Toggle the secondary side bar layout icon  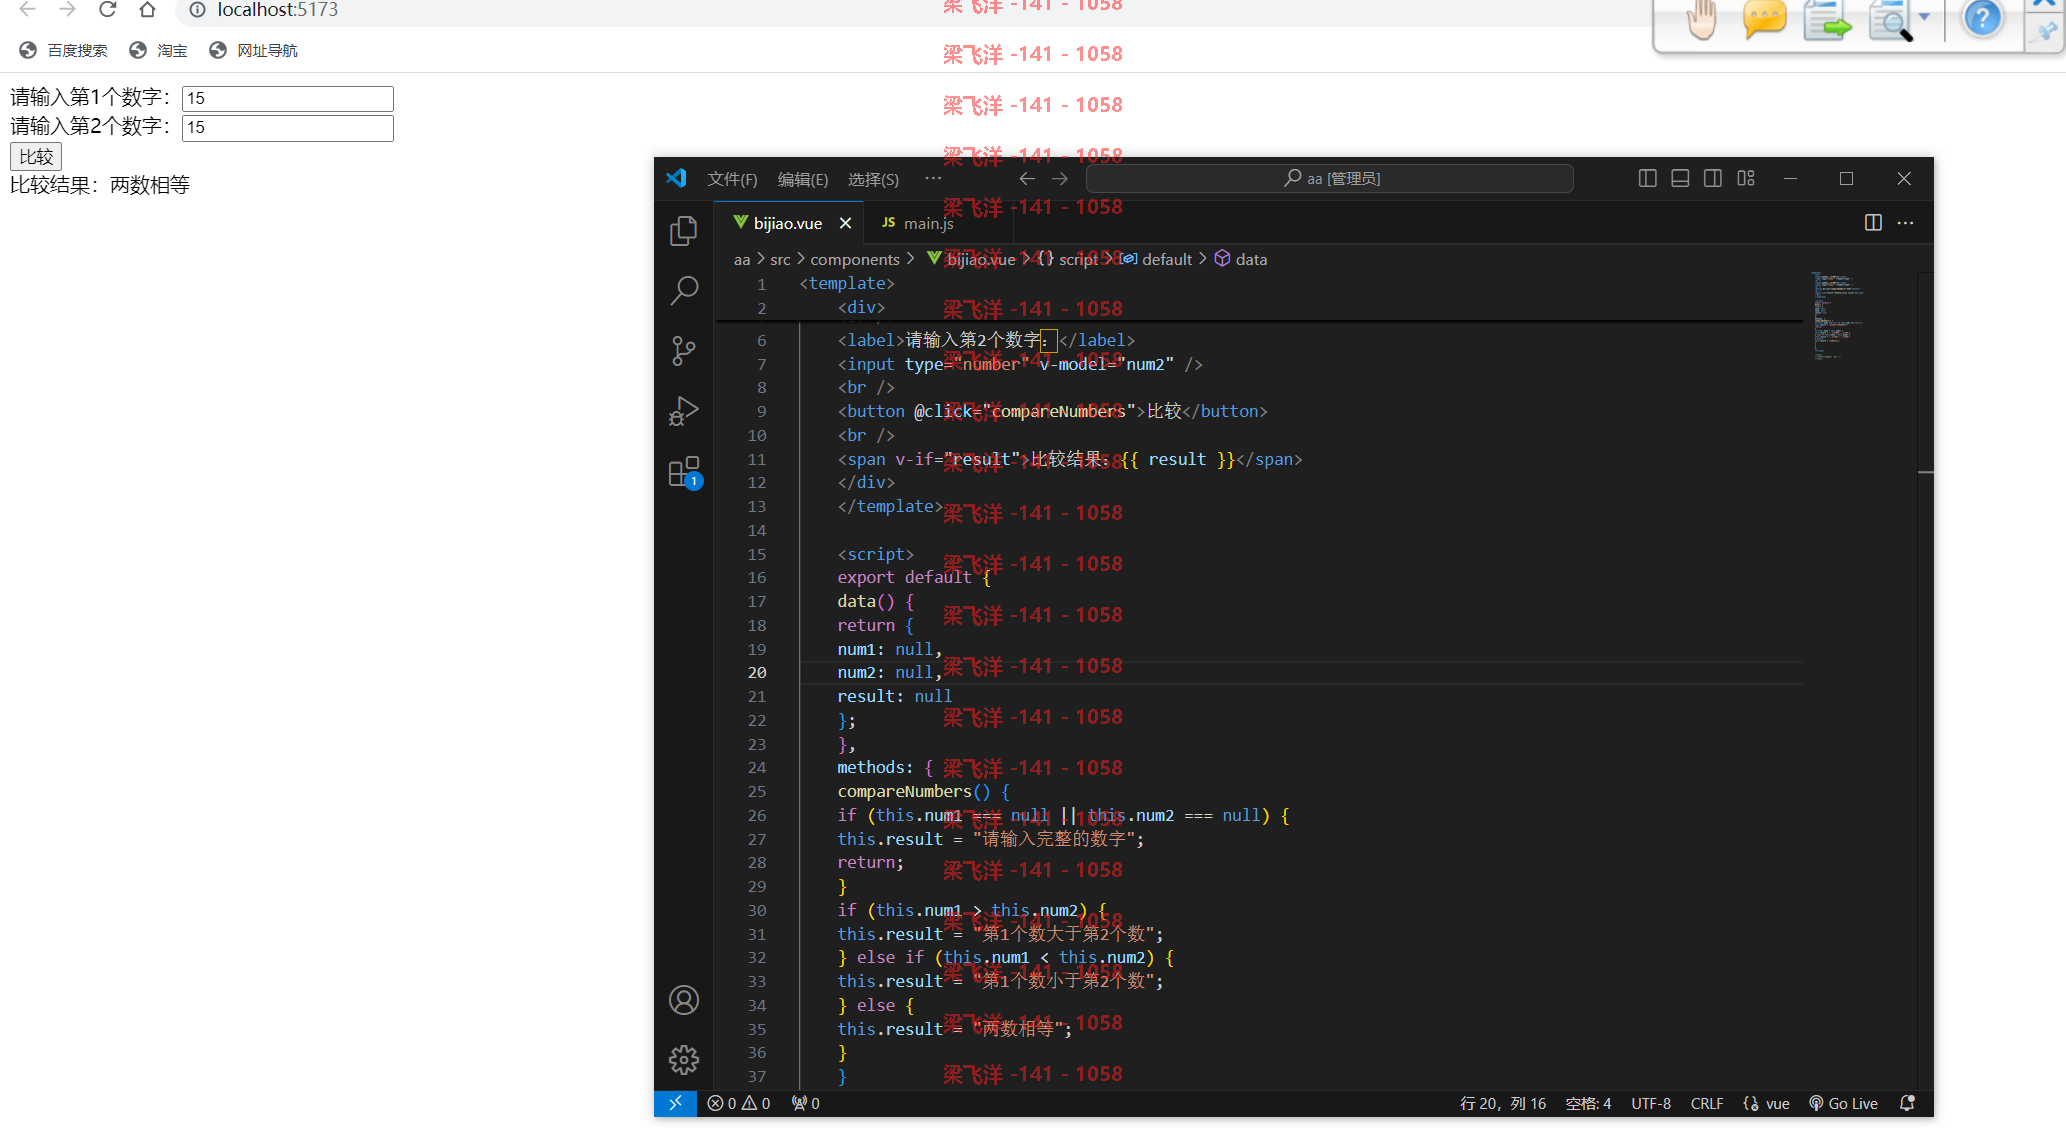coord(1713,178)
